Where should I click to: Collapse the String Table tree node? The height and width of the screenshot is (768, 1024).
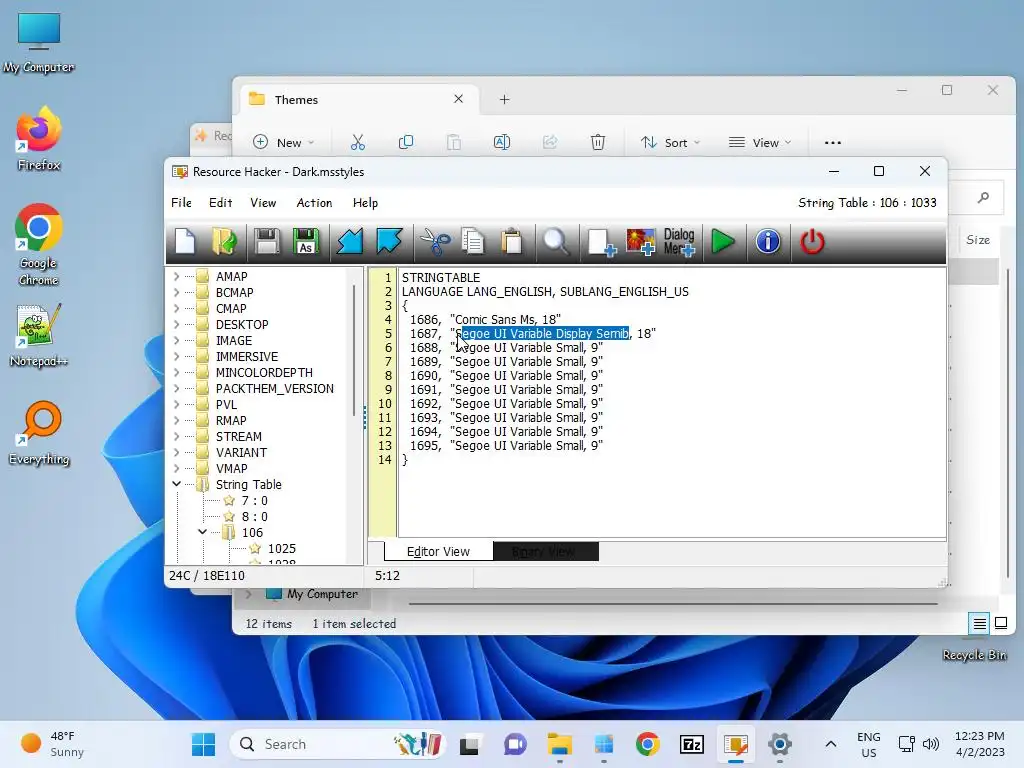coord(176,484)
